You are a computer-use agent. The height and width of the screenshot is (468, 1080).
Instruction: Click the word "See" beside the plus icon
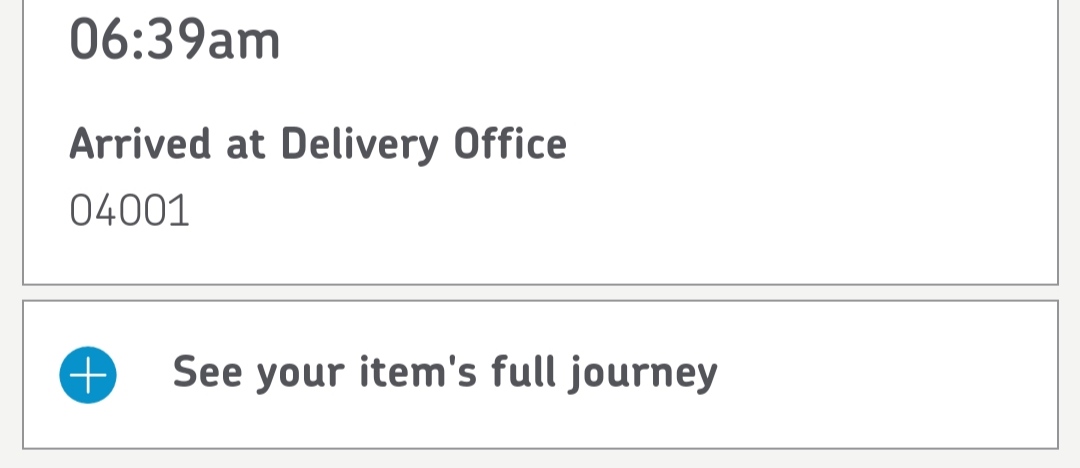click(207, 372)
